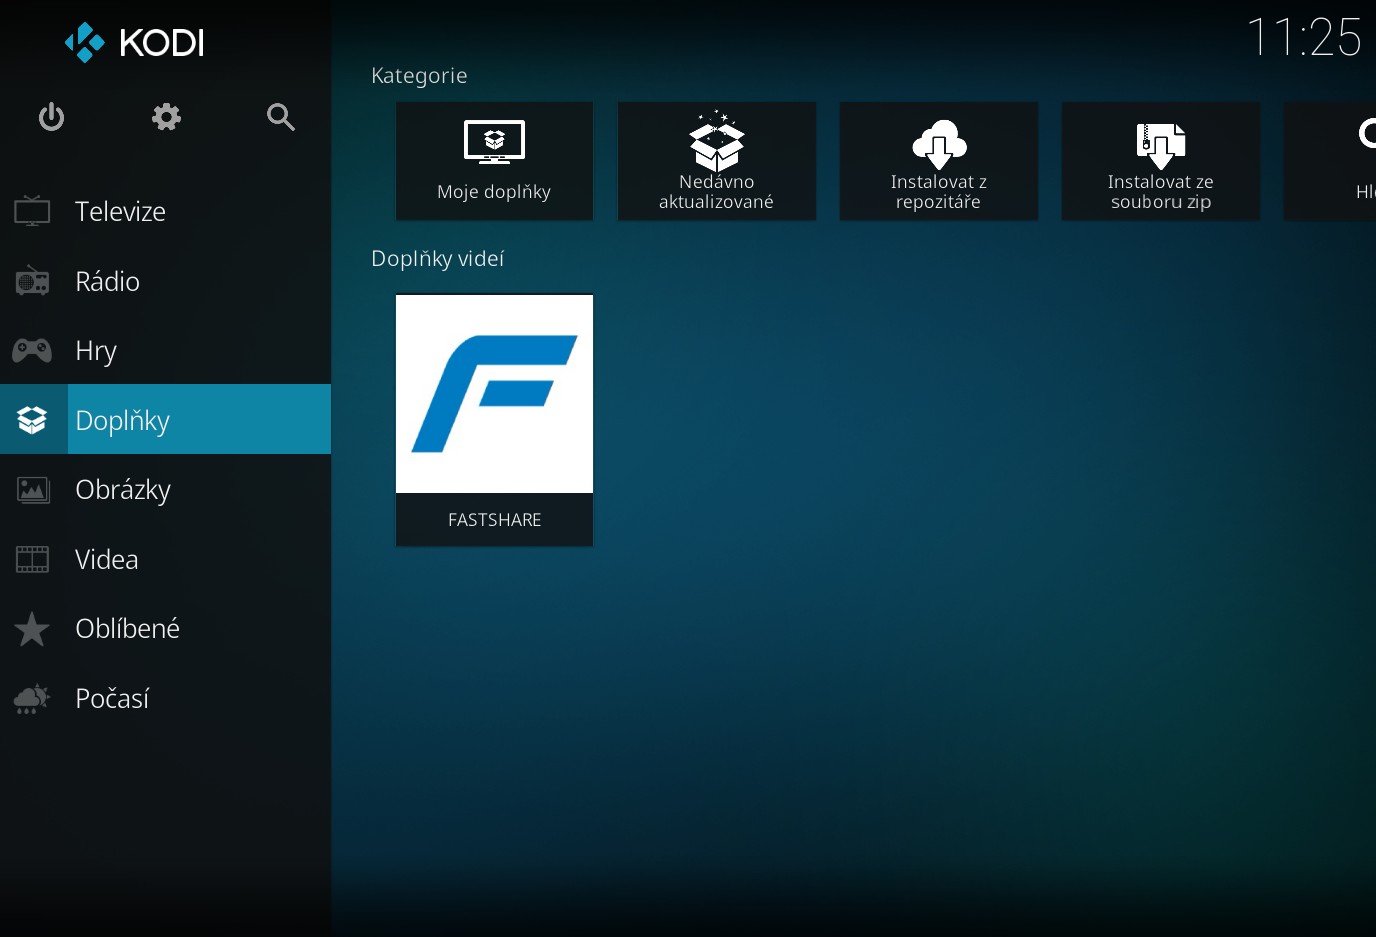Click the Obrázky picture icon
Image resolution: width=1376 pixels, height=937 pixels.
pos(32,489)
